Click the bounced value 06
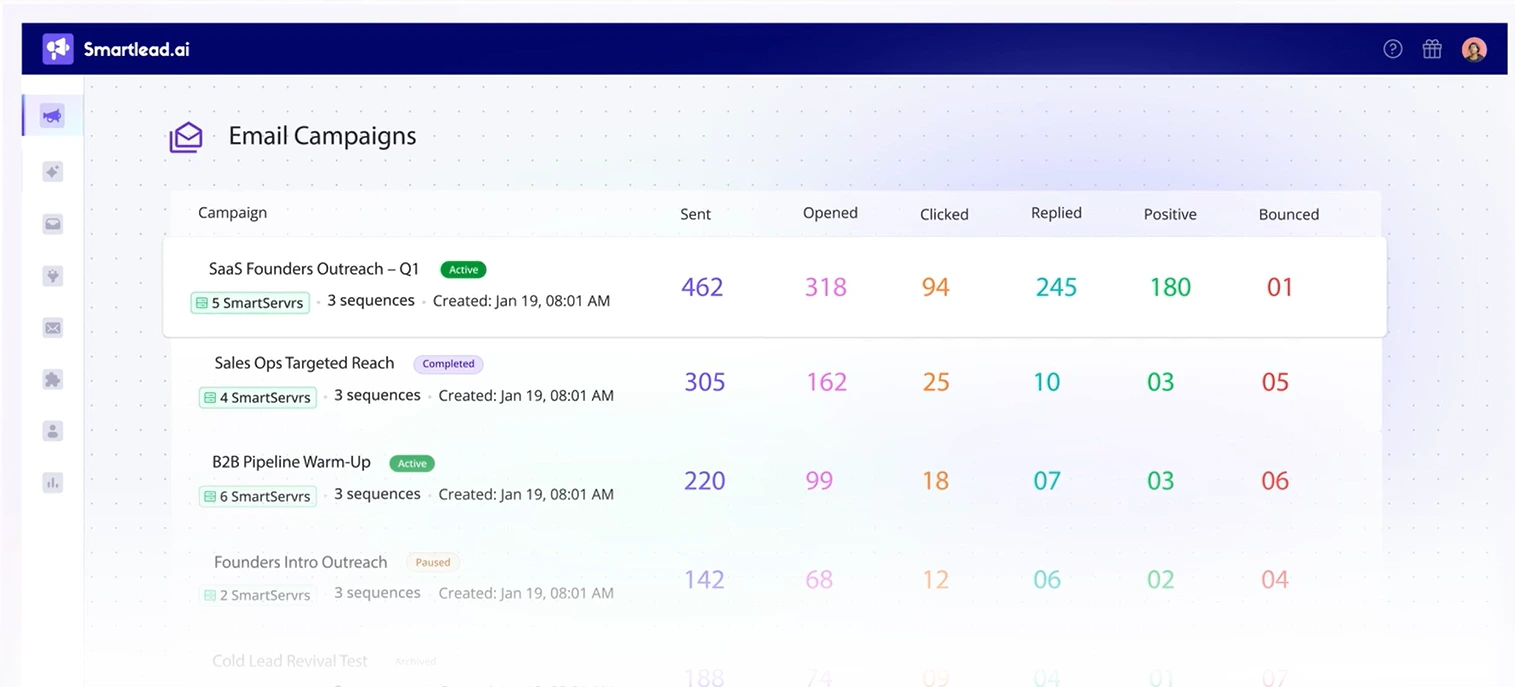 pos(1275,481)
